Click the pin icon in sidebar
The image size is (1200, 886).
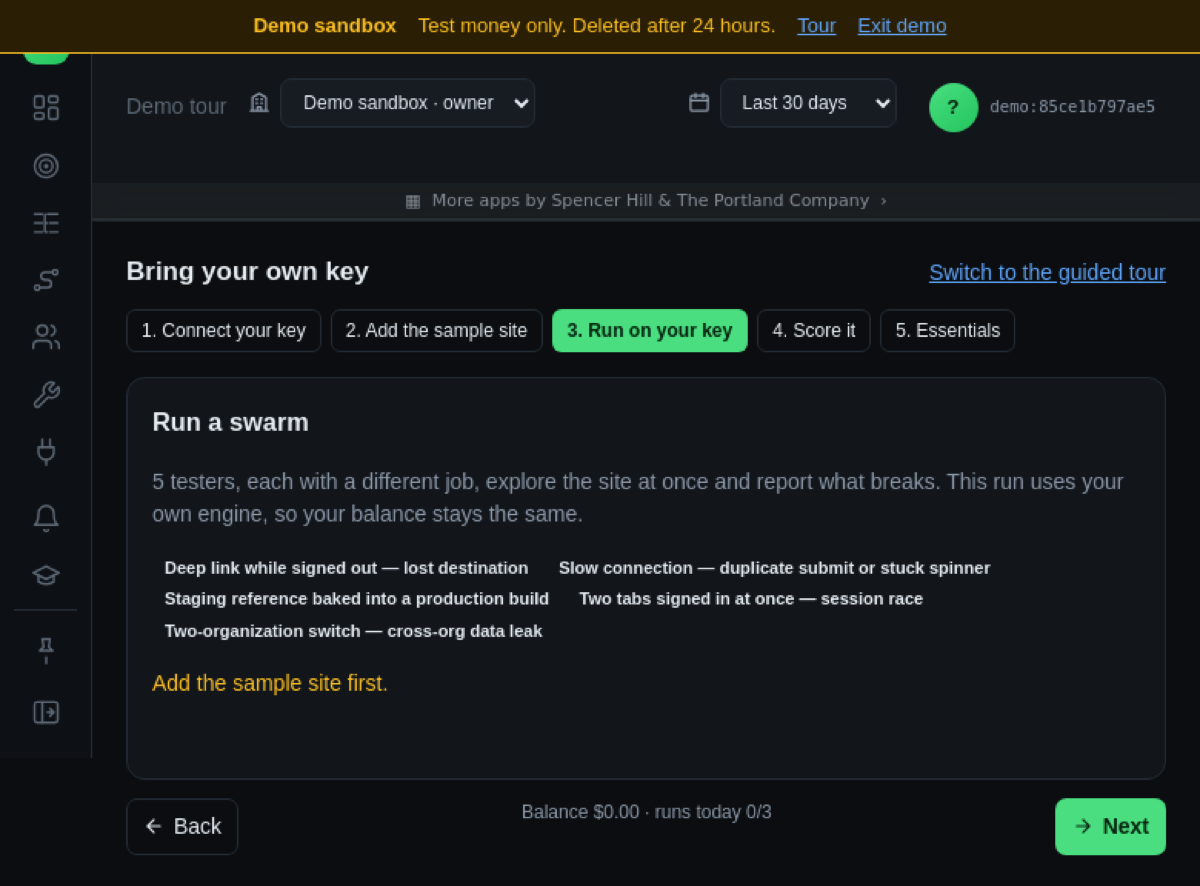(46, 651)
